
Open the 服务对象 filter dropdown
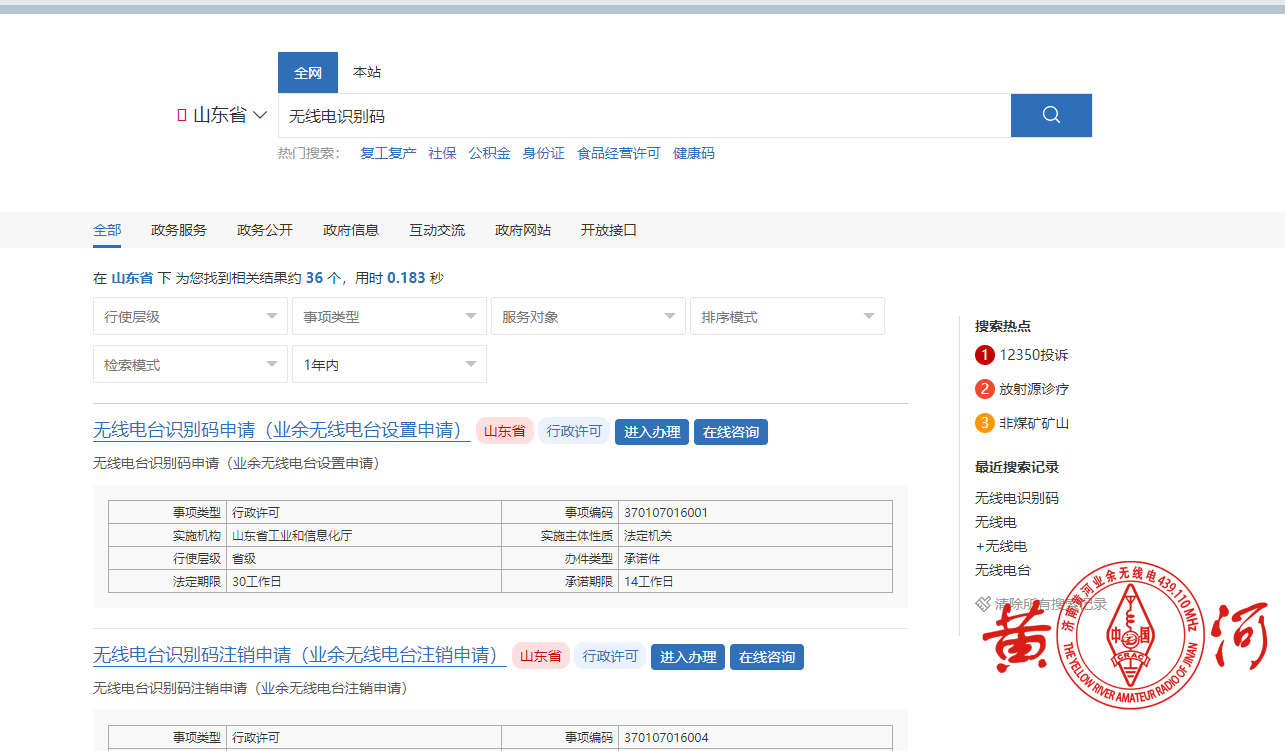pos(588,317)
